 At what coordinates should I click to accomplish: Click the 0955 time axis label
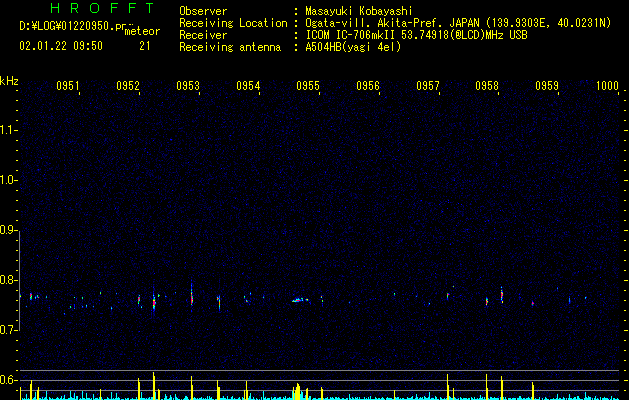point(308,85)
